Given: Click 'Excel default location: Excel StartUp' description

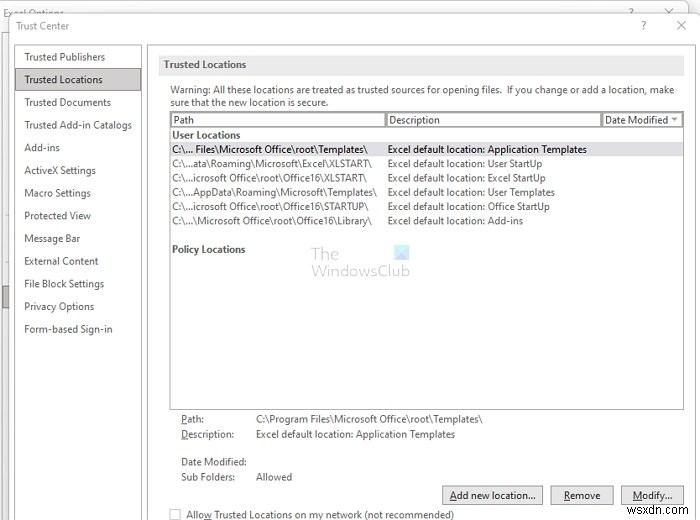Looking at the screenshot, I should 467,178.
